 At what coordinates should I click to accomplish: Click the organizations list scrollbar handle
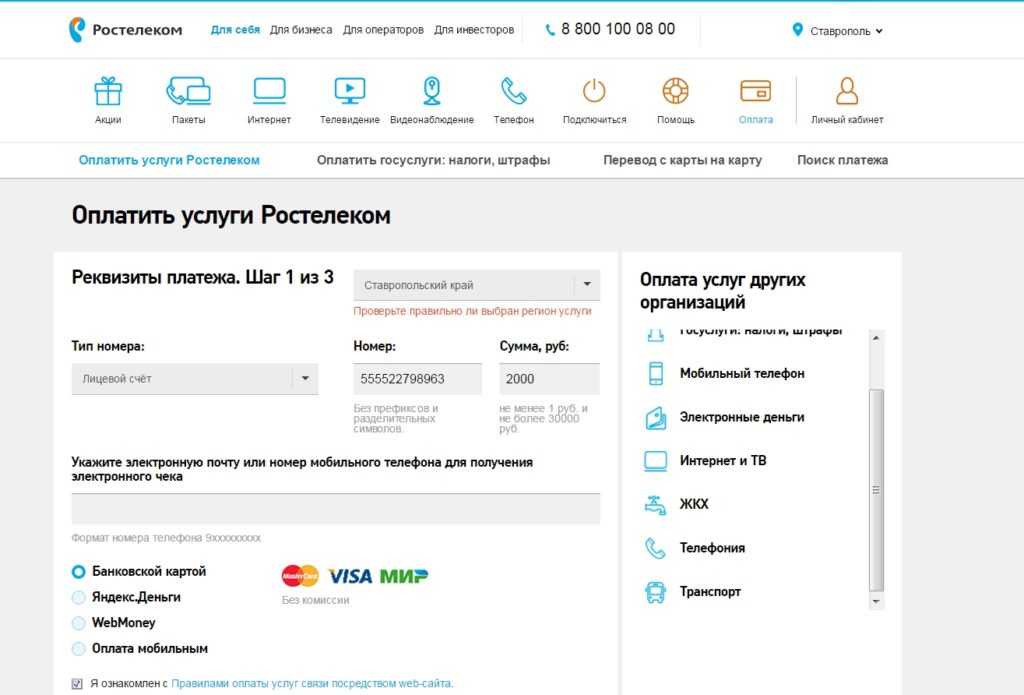click(x=876, y=490)
